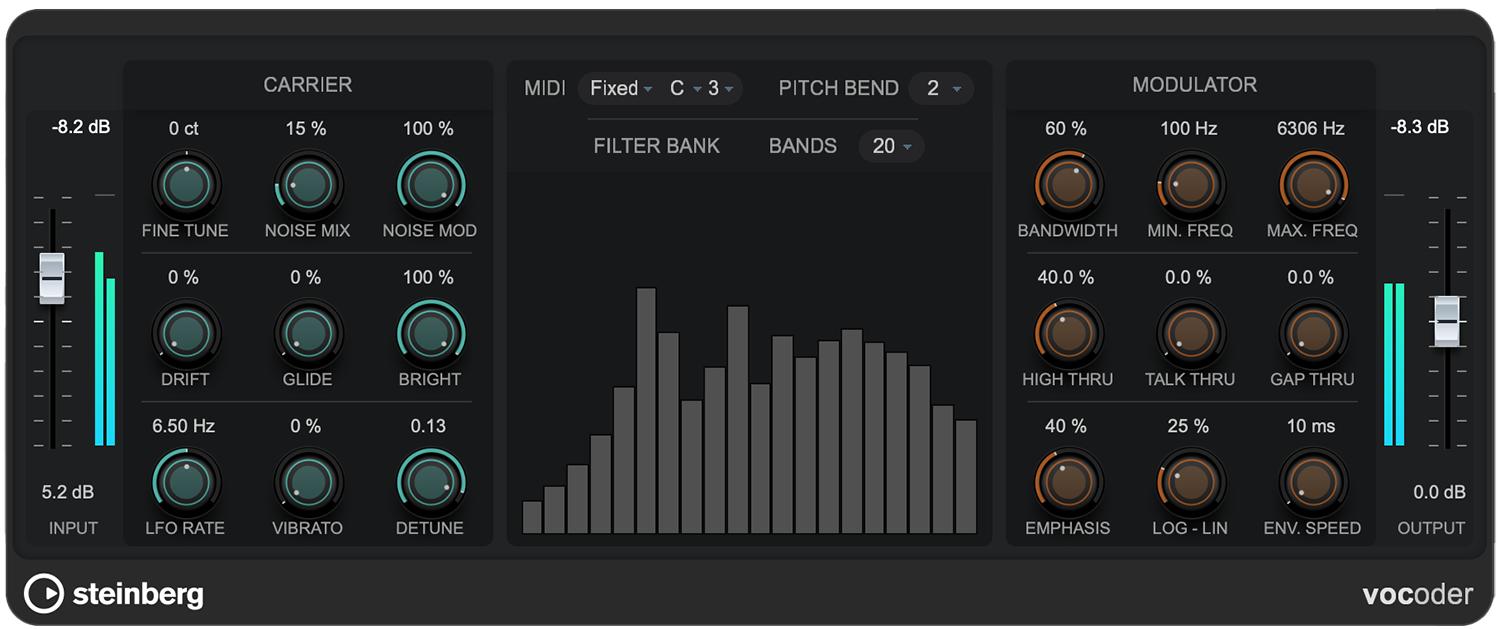
Task: Open the Bands count dropdown
Action: pos(892,147)
